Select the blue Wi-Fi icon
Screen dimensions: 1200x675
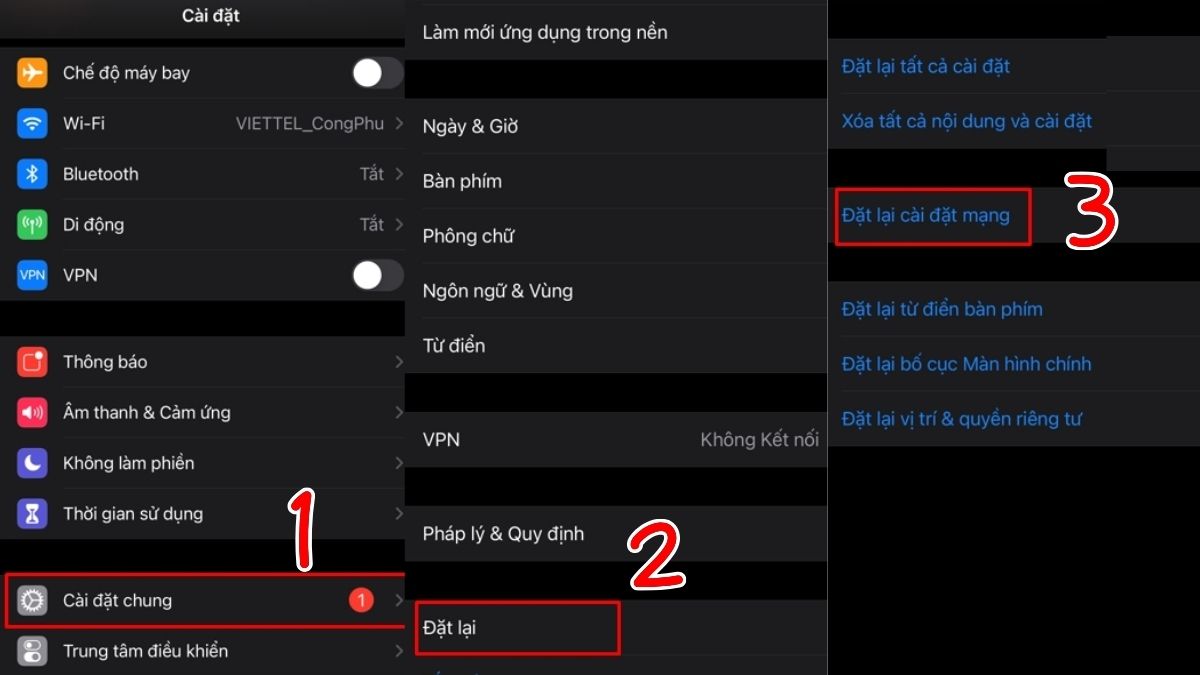click(33, 123)
